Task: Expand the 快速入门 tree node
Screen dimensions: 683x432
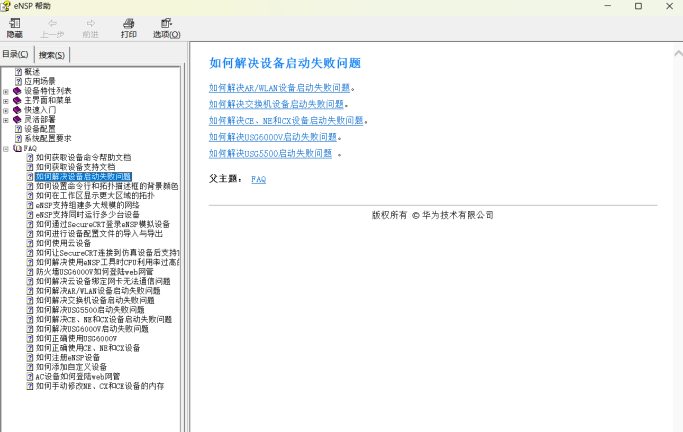Action: coord(6,111)
